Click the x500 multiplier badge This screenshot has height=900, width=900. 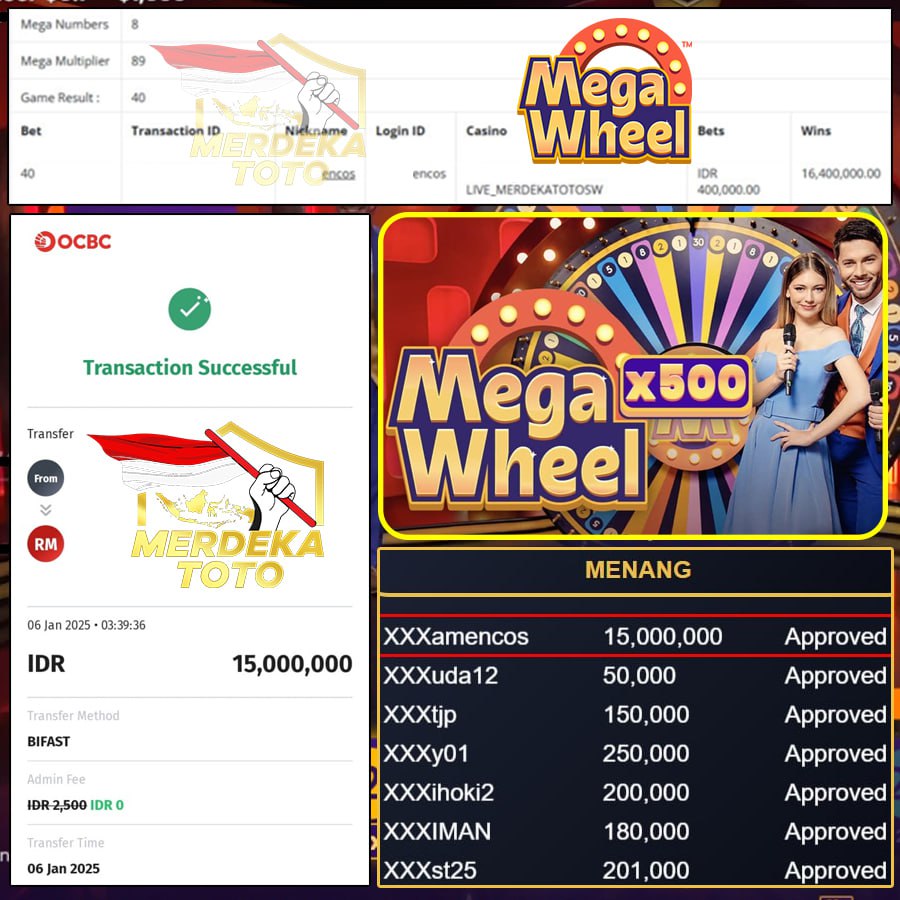point(686,383)
